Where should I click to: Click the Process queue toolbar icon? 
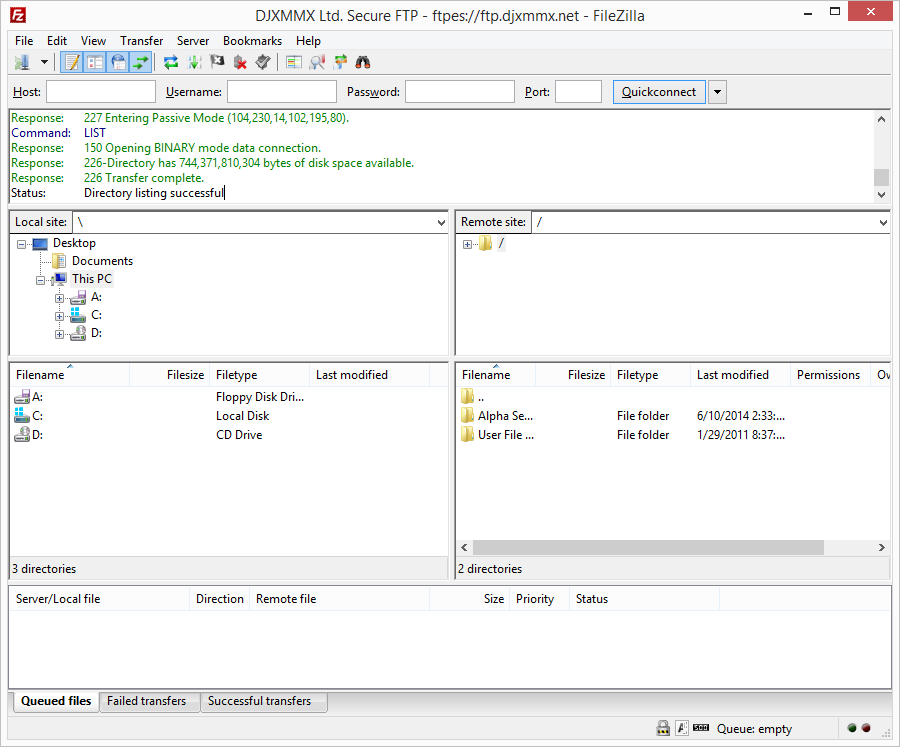194,62
